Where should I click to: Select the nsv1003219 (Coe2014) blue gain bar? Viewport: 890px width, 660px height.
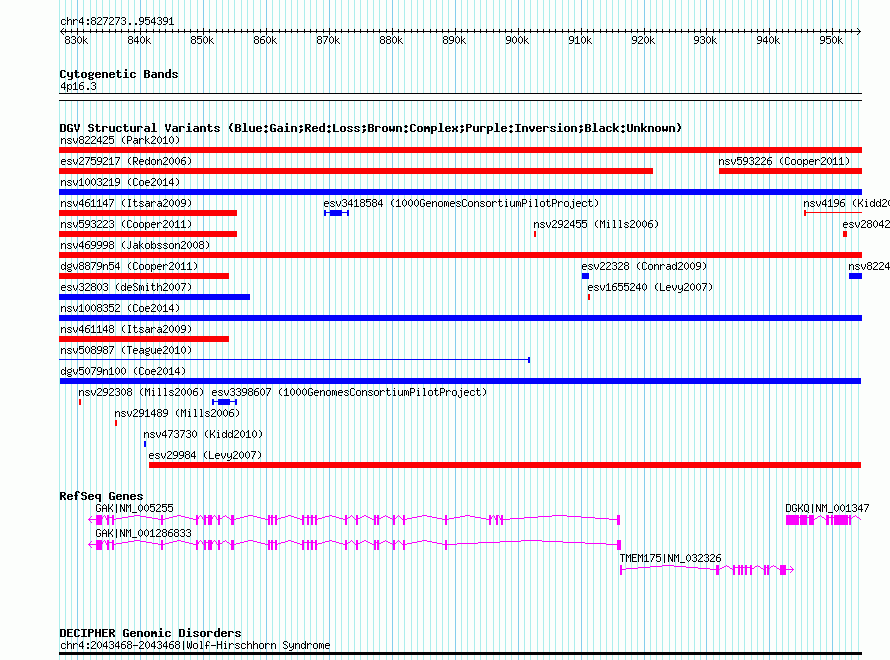coord(460,192)
